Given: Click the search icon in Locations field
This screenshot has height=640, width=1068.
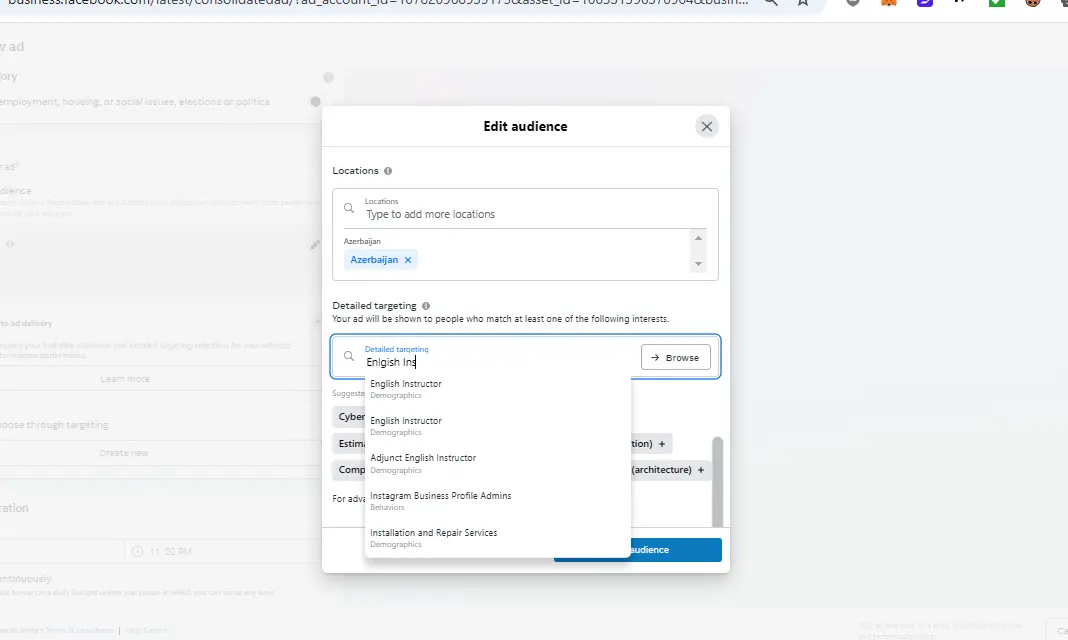Looking at the screenshot, I should (349, 208).
